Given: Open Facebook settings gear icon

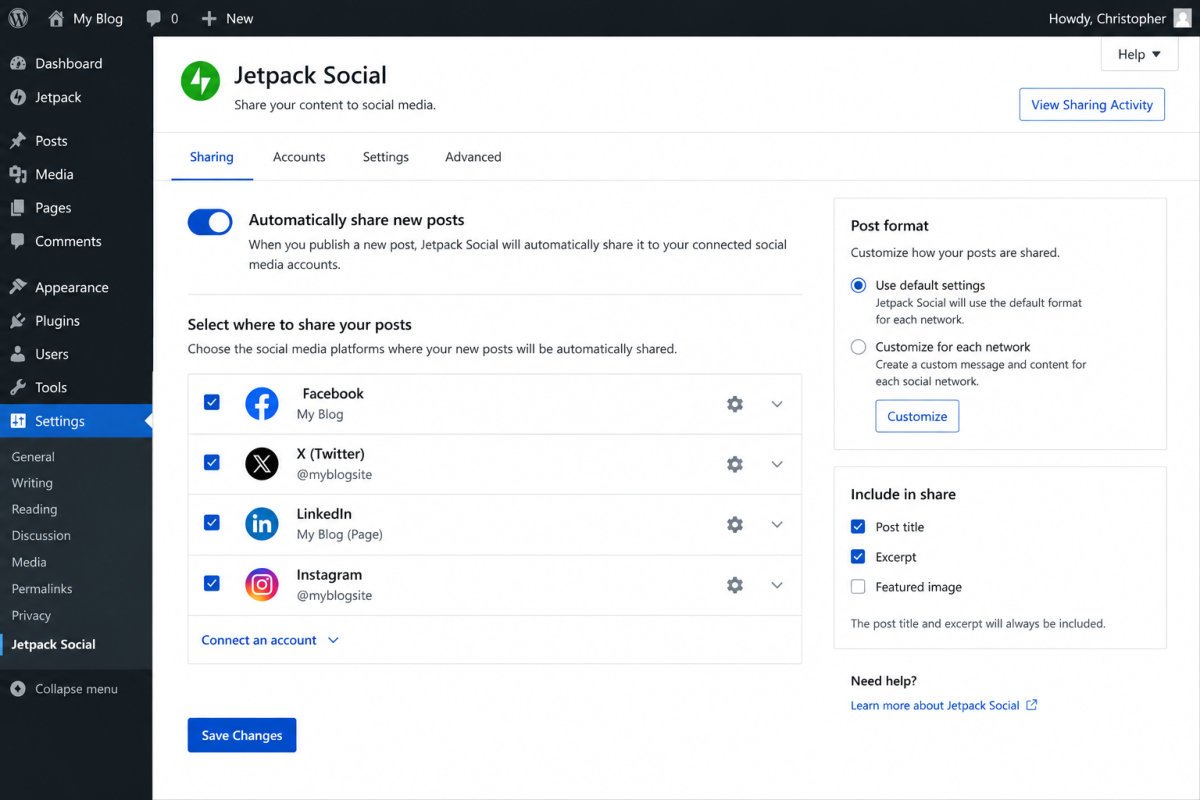Looking at the screenshot, I should point(735,404).
